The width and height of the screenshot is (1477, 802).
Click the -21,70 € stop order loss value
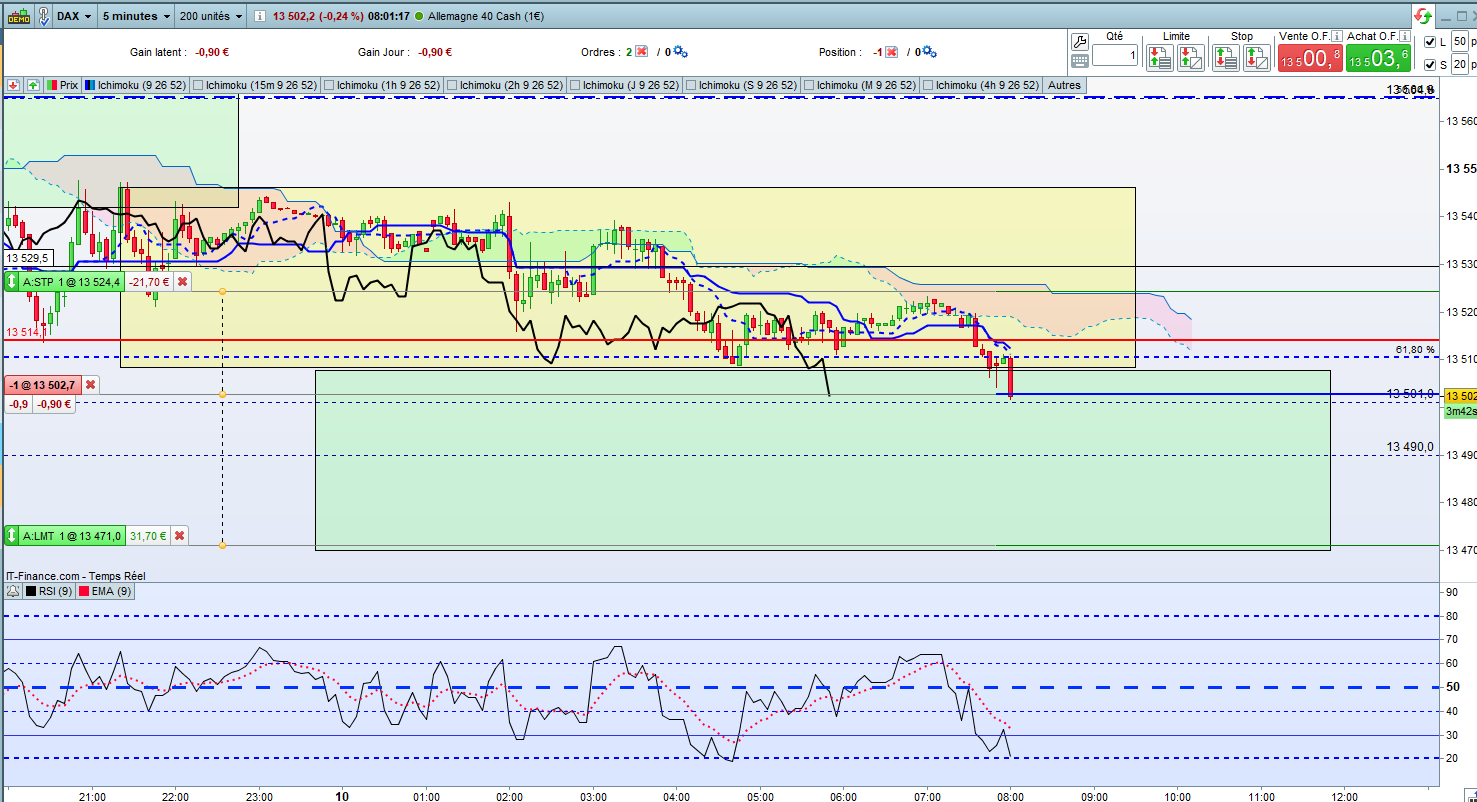pos(148,282)
